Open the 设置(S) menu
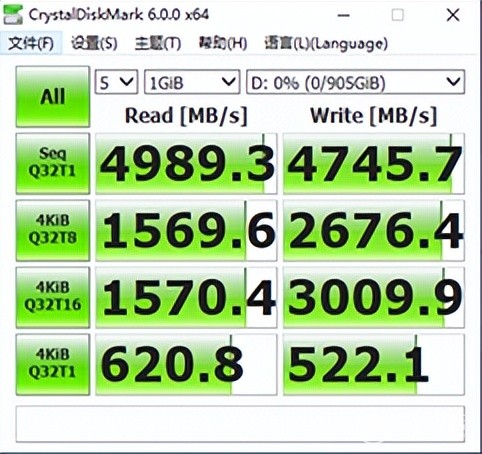482x454 pixels. click(x=94, y=43)
